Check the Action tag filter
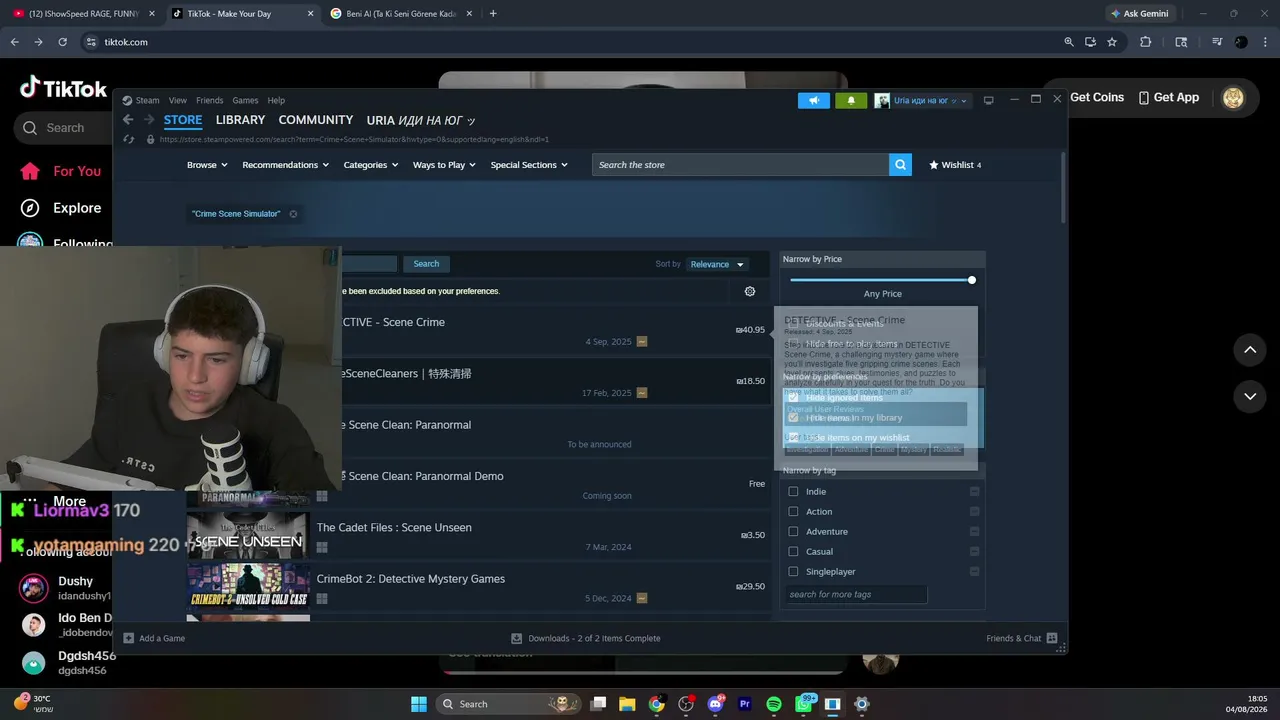The image size is (1280, 720). 794,512
